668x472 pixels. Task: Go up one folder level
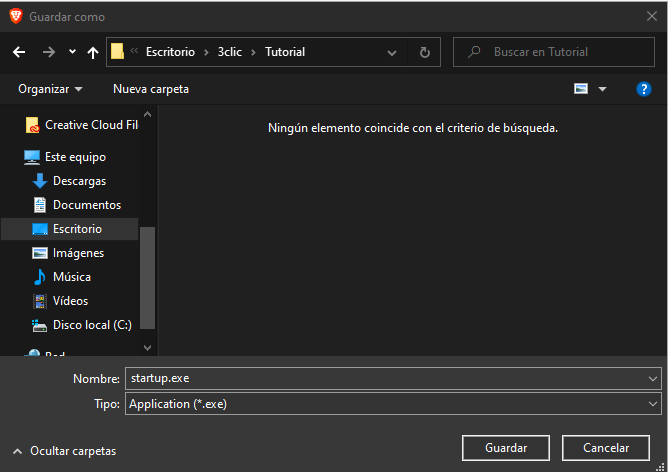93,52
